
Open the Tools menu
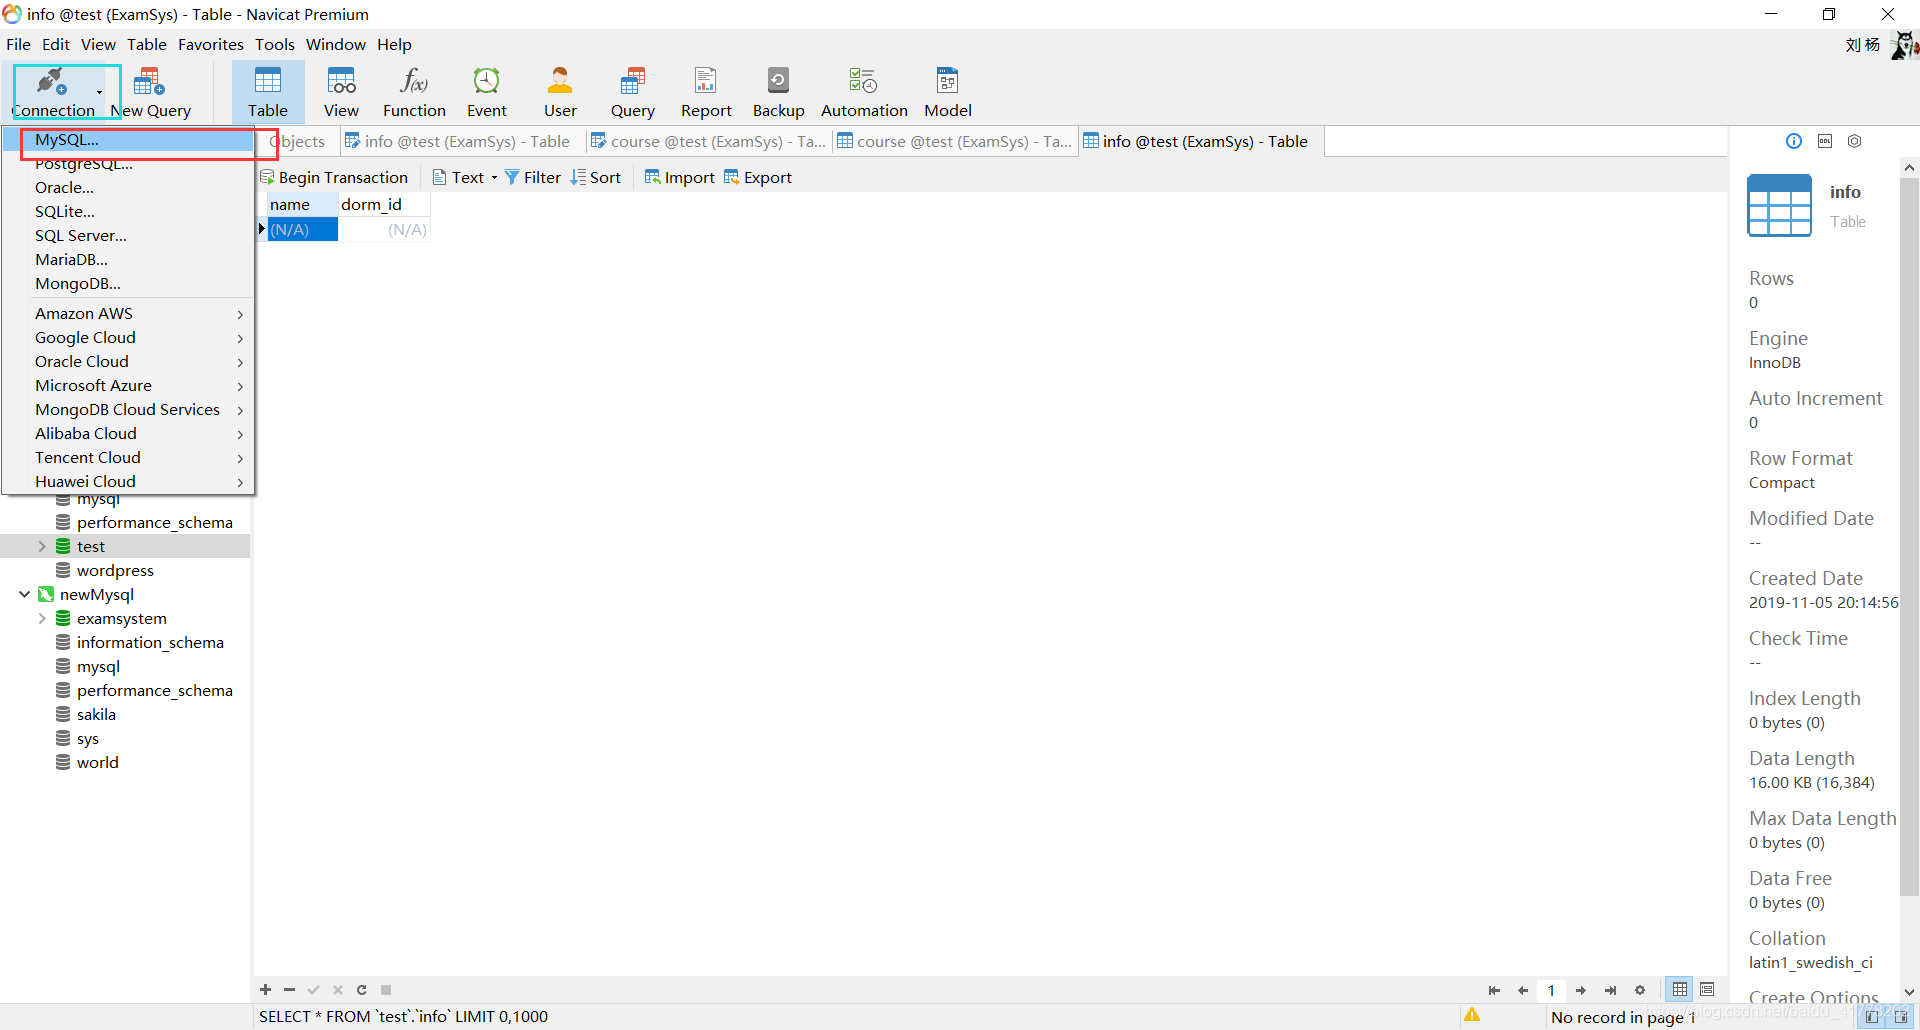[275, 44]
